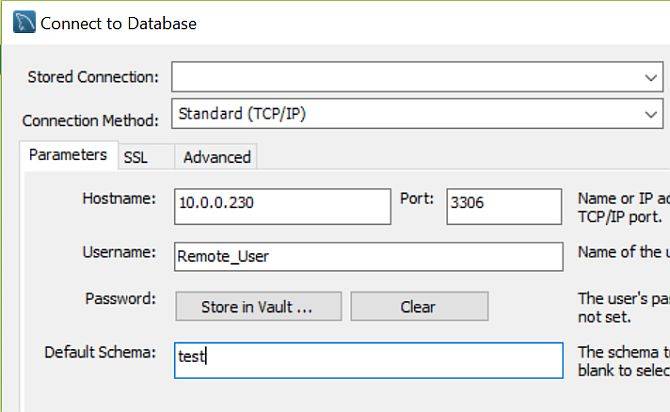Go to the Advanced tab
This screenshot has height=412, width=670.
[217, 157]
